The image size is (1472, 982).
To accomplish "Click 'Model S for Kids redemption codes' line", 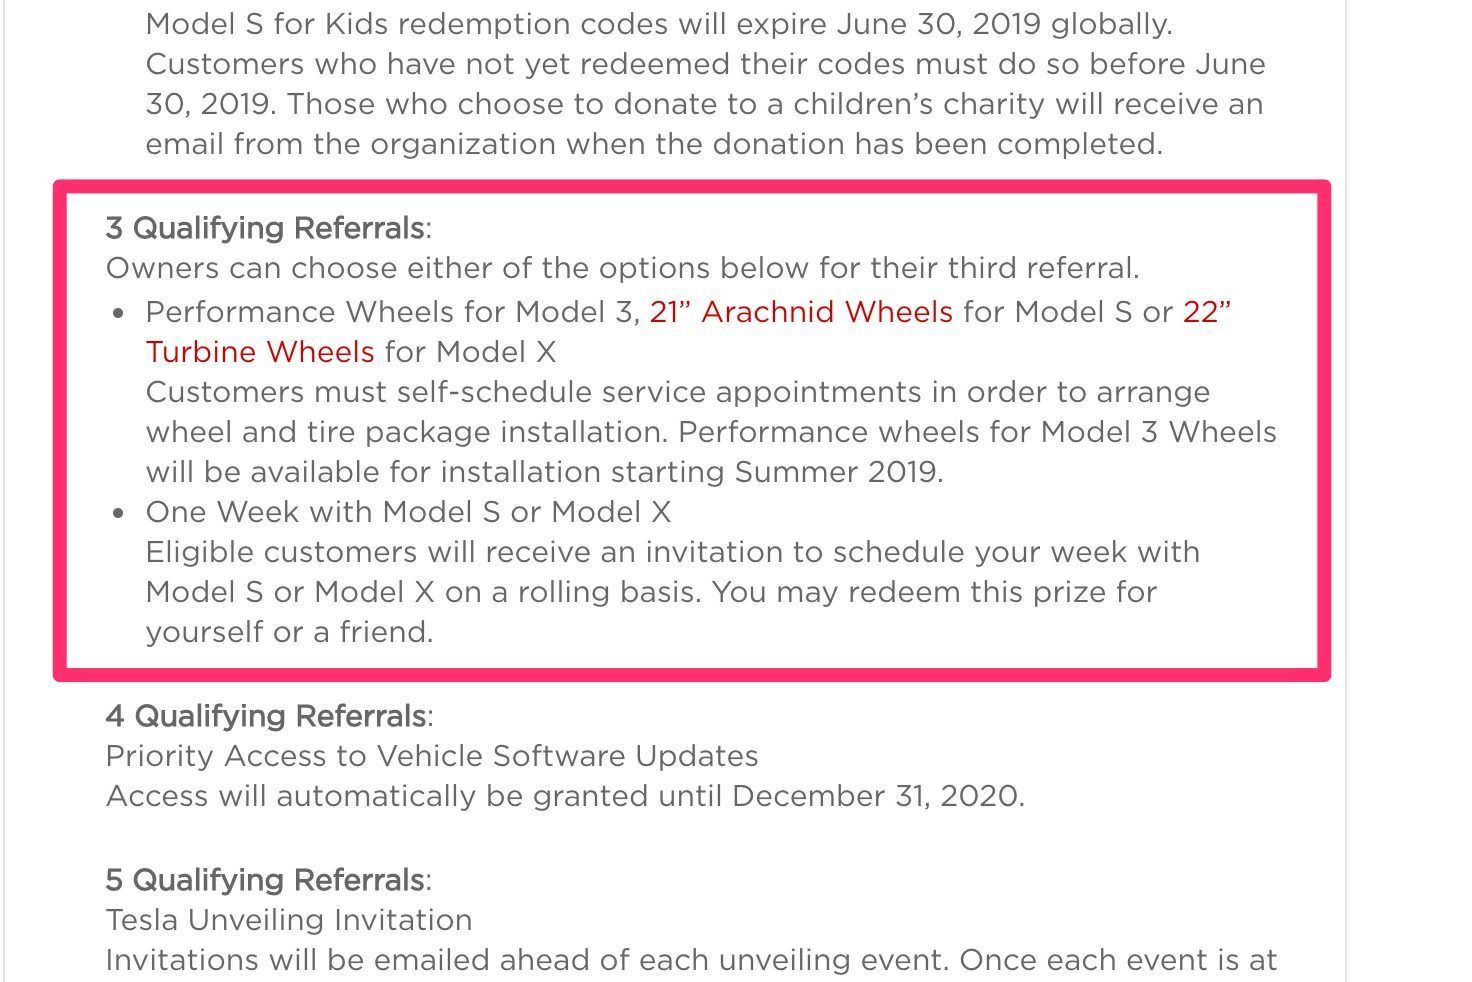I will 659,24.
